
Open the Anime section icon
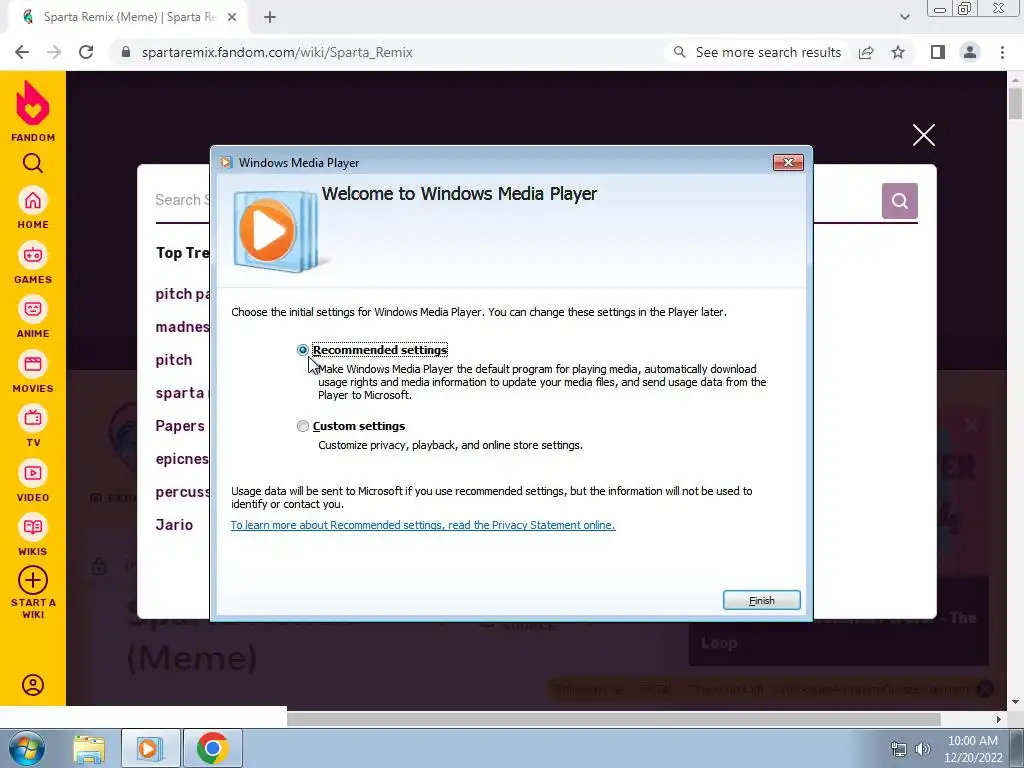click(33, 309)
